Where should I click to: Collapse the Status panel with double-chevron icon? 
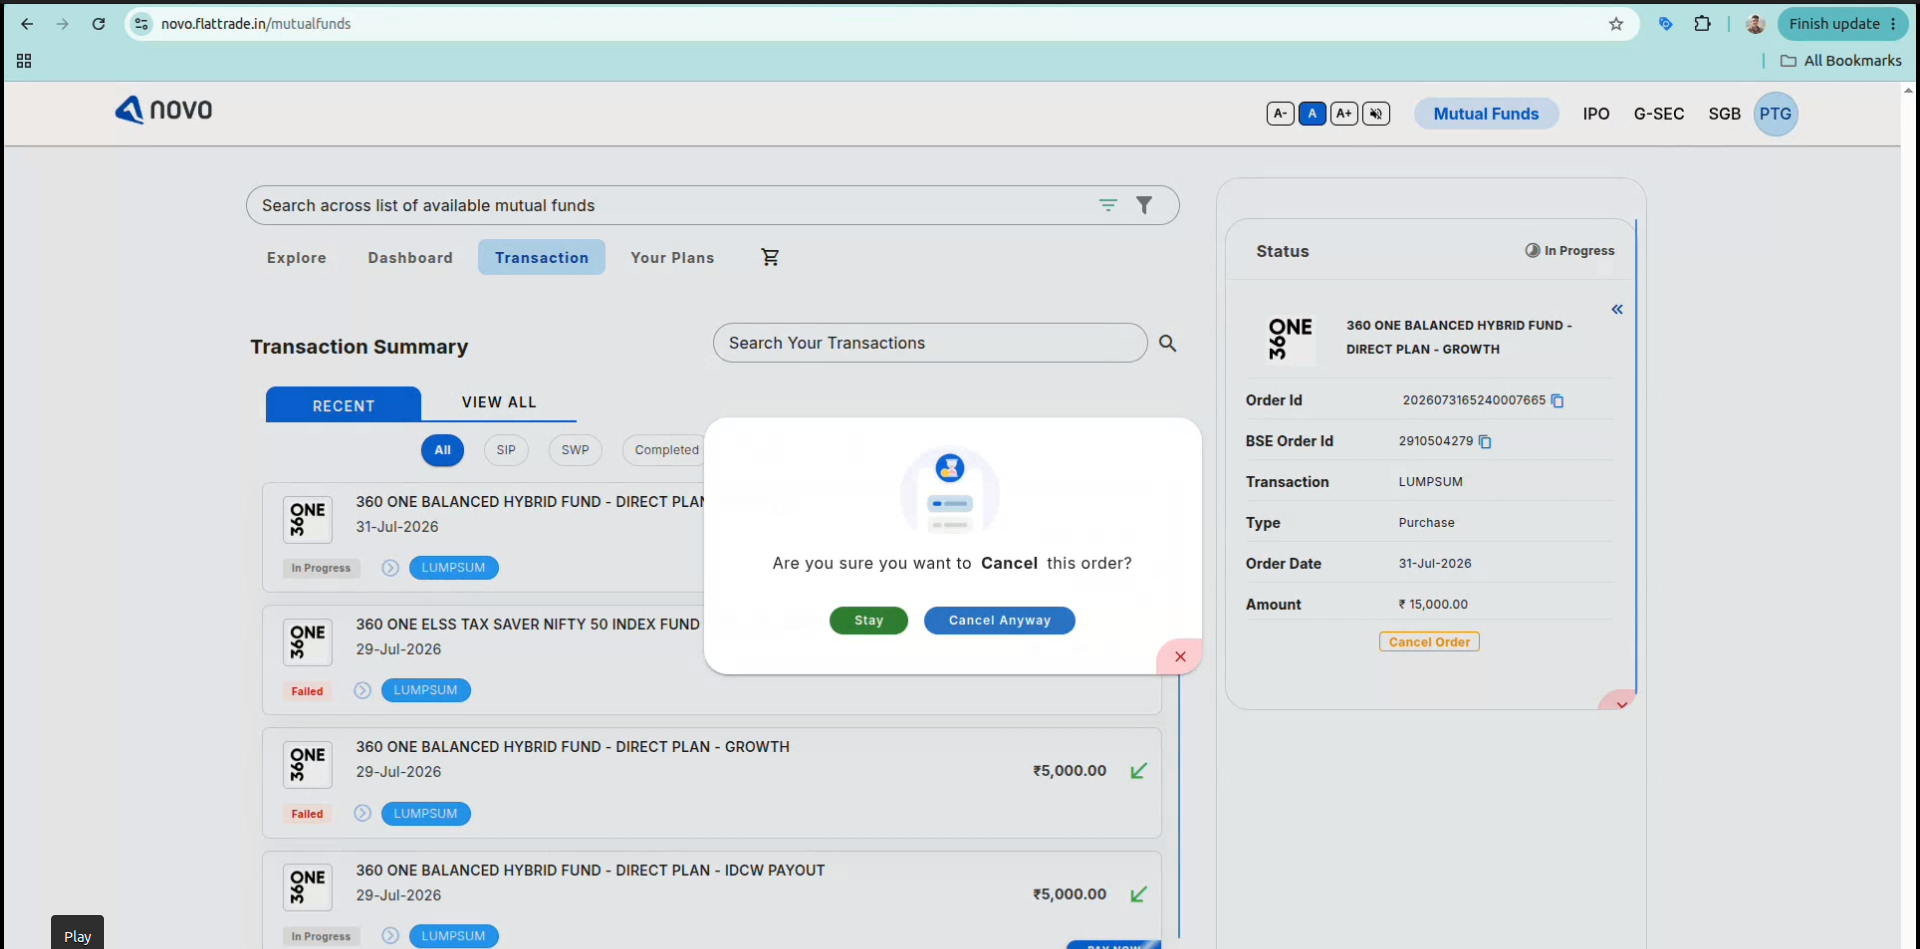[x=1617, y=309]
